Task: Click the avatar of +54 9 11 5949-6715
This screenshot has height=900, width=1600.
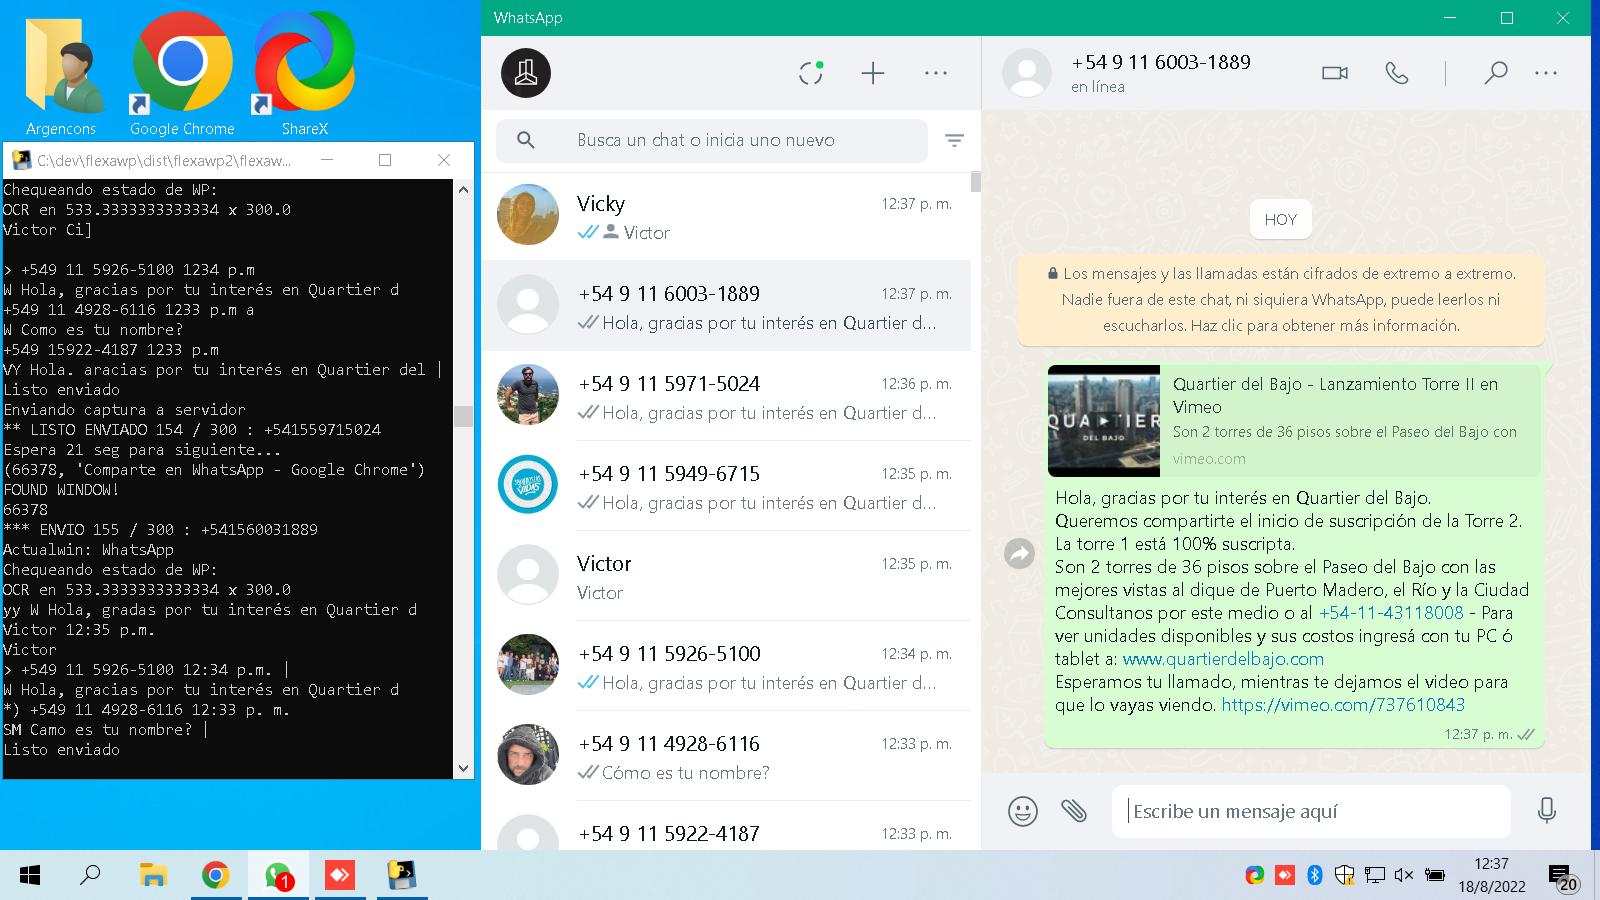Action: [528, 485]
